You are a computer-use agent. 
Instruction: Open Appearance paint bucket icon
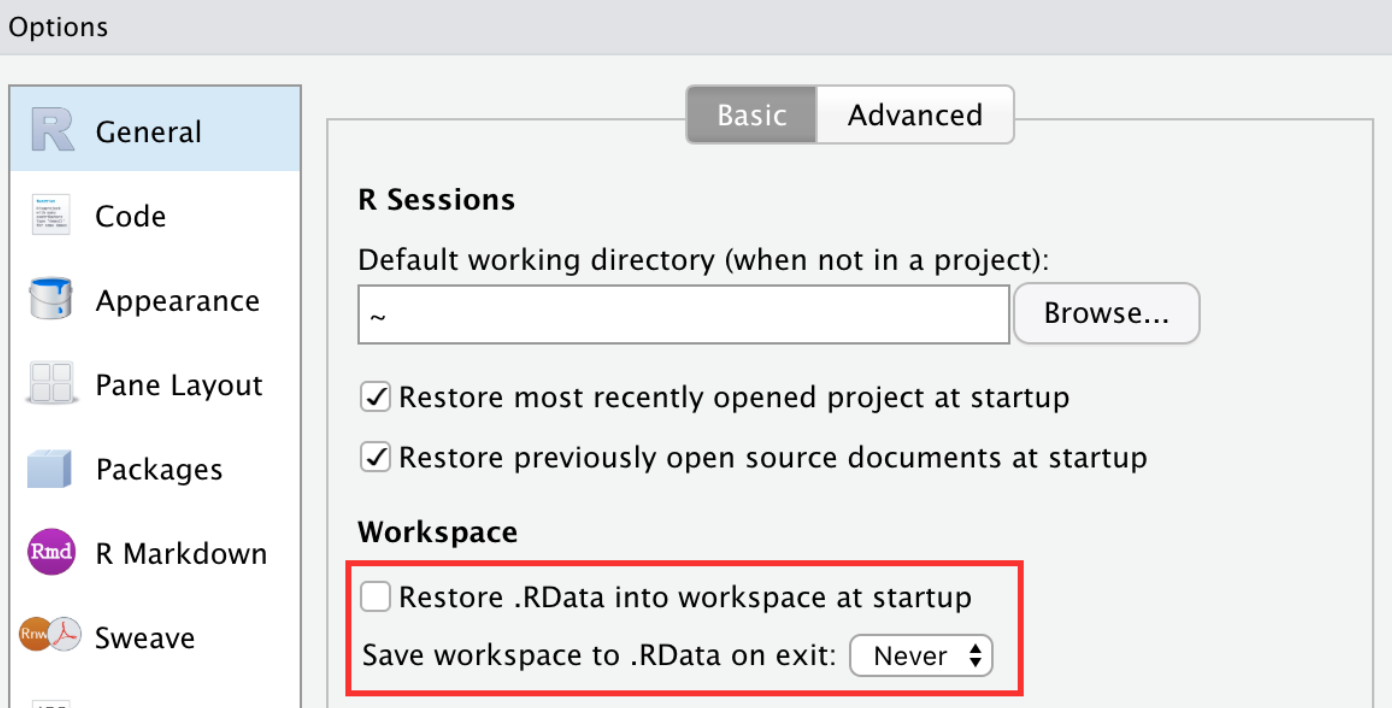[51, 300]
